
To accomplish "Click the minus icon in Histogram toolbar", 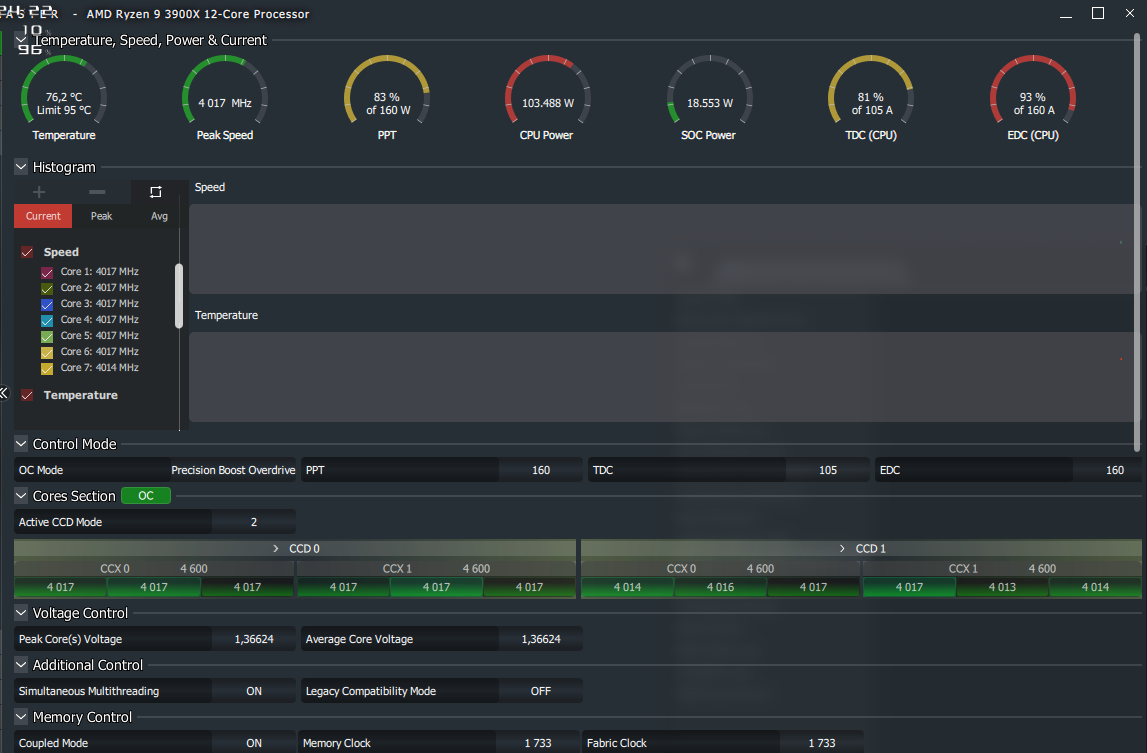I will (97, 192).
